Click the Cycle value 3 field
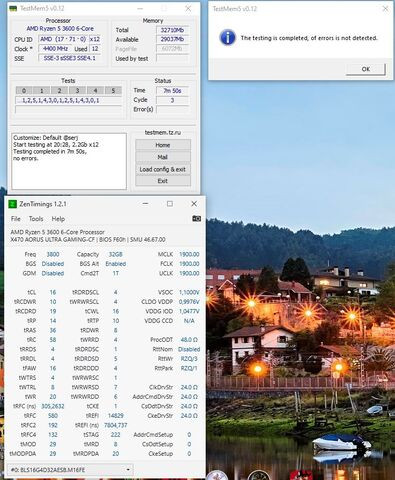This screenshot has width=395, height=480. click(172, 100)
